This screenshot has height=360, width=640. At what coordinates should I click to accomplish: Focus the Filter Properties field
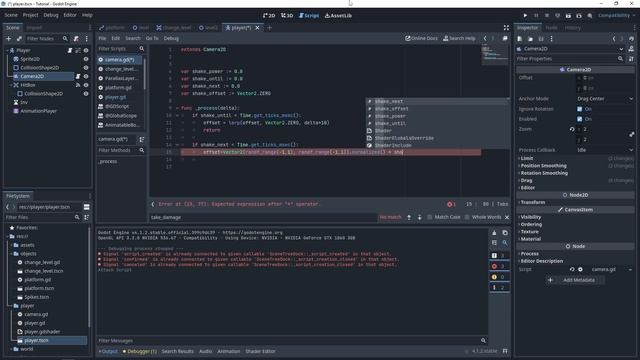pyautogui.click(x=570, y=59)
